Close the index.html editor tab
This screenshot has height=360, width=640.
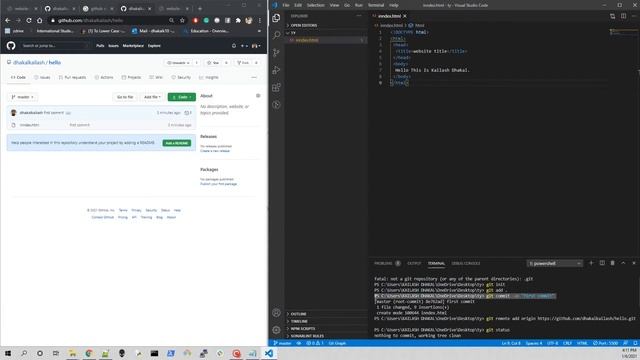point(405,16)
